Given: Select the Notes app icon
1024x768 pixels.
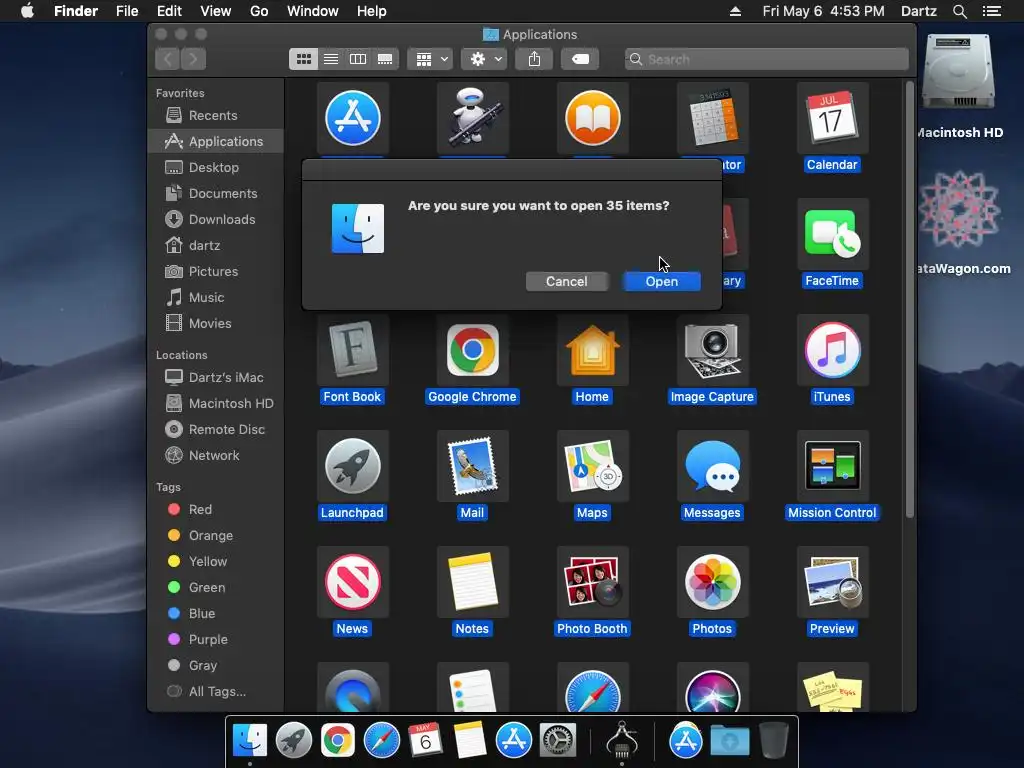Looking at the screenshot, I should tap(473, 582).
